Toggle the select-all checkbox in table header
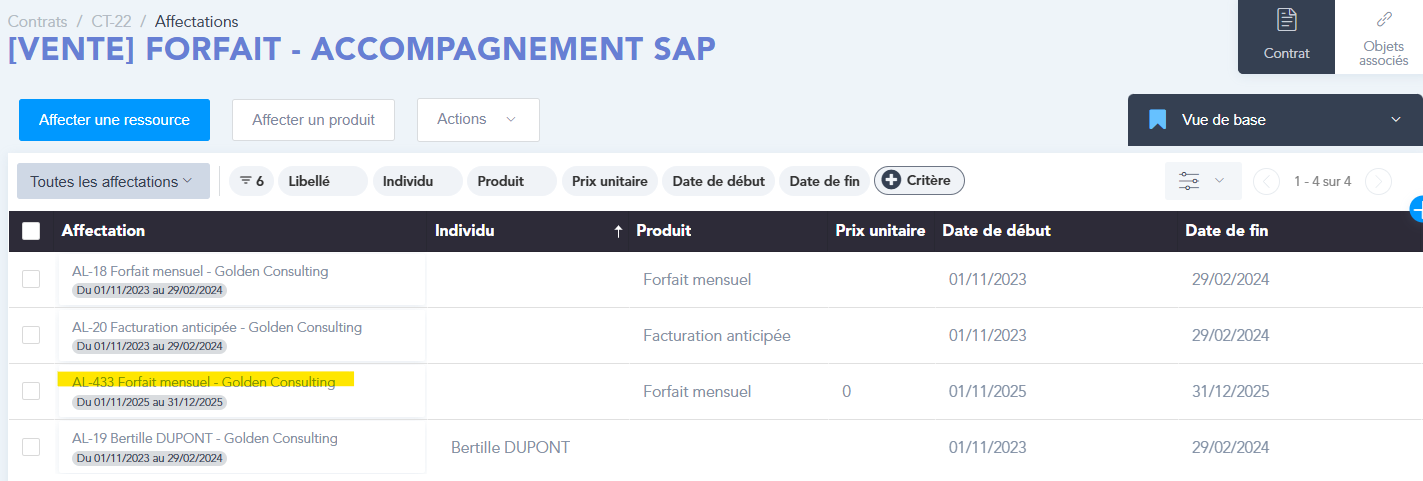The height and width of the screenshot is (481, 1423). 31,231
